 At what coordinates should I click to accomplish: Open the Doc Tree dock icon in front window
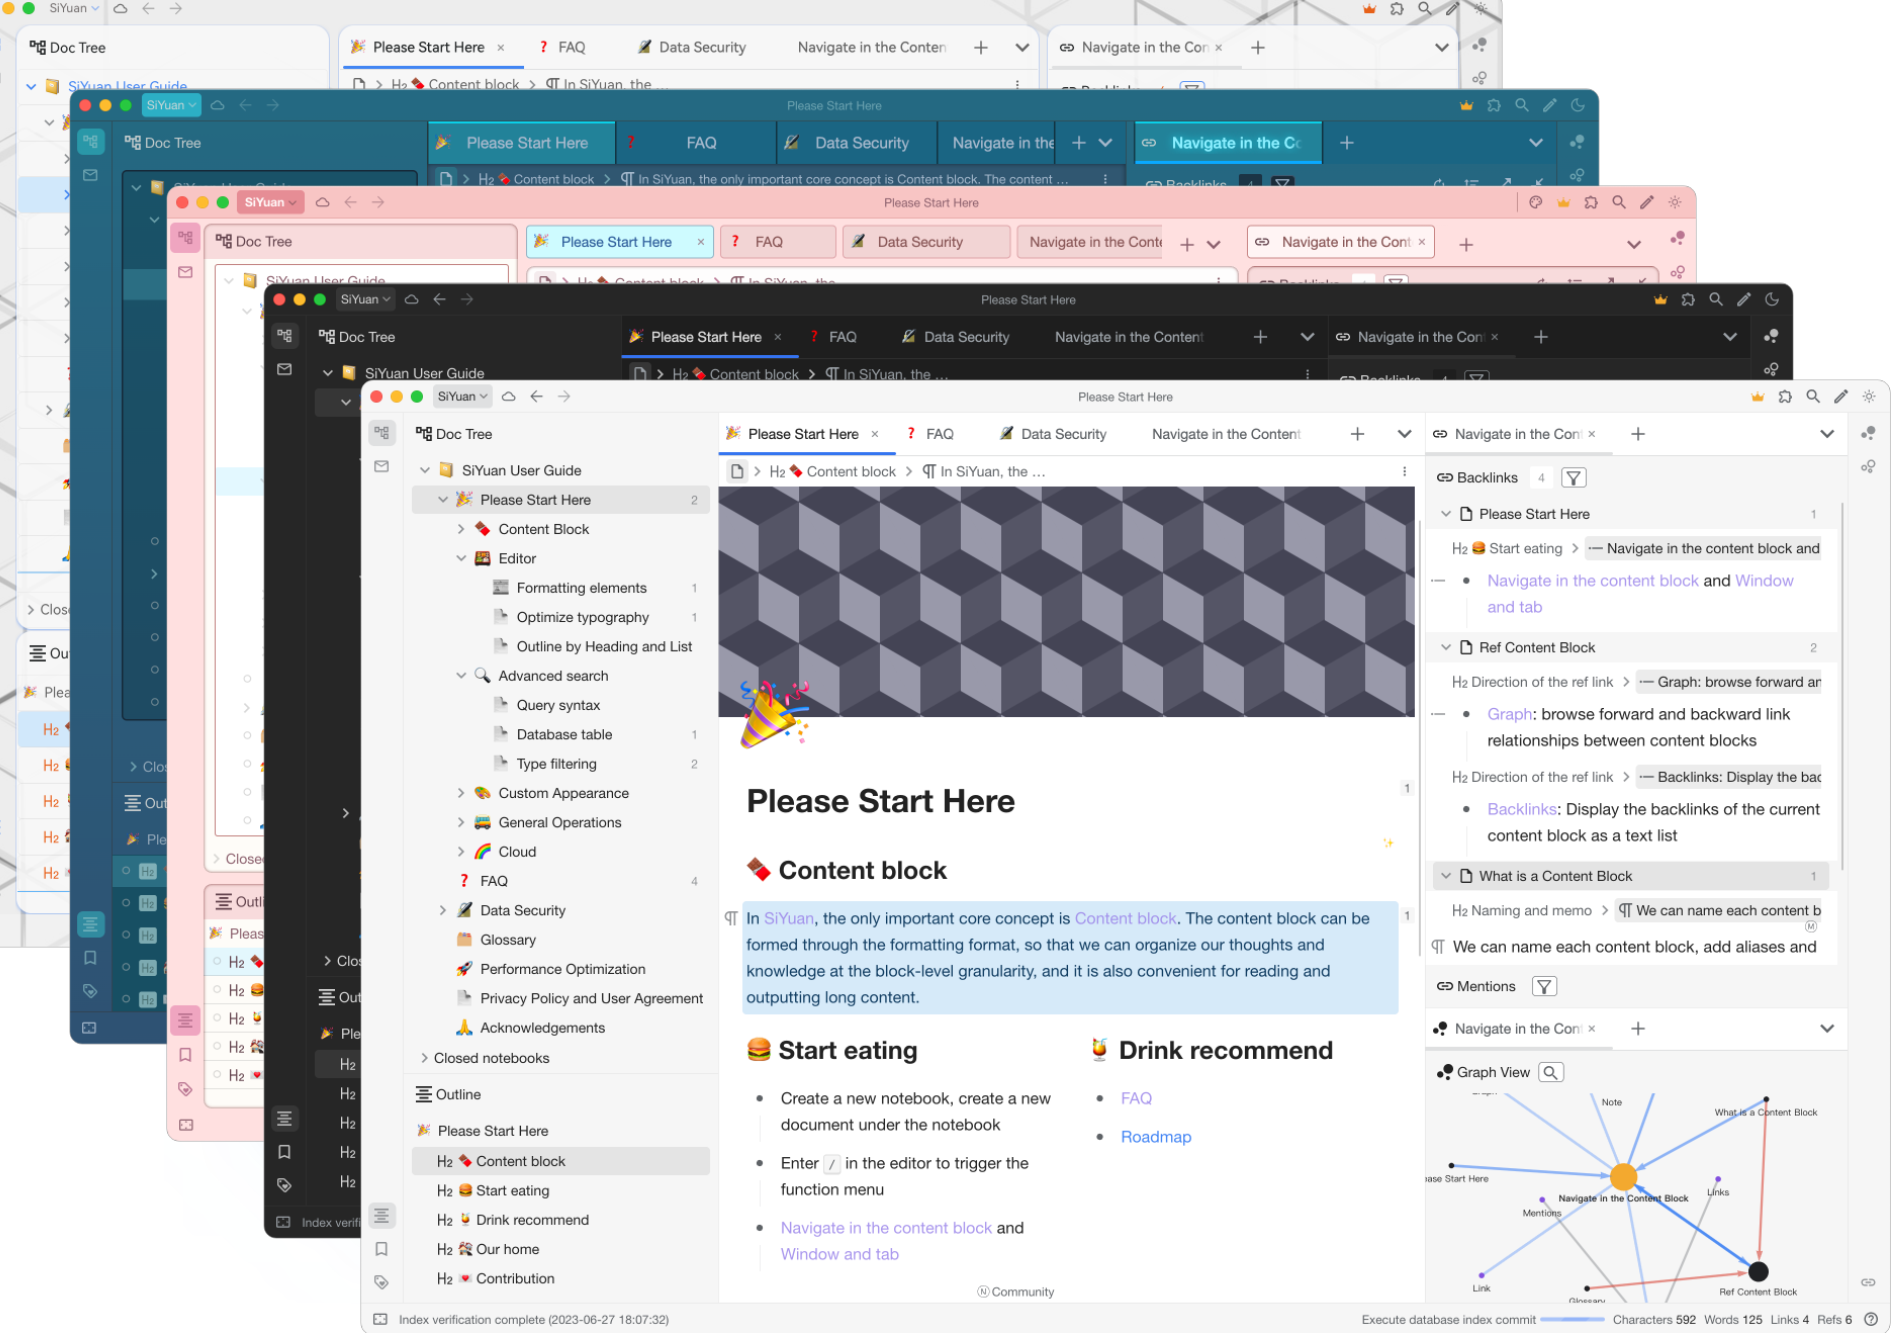click(x=382, y=433)
